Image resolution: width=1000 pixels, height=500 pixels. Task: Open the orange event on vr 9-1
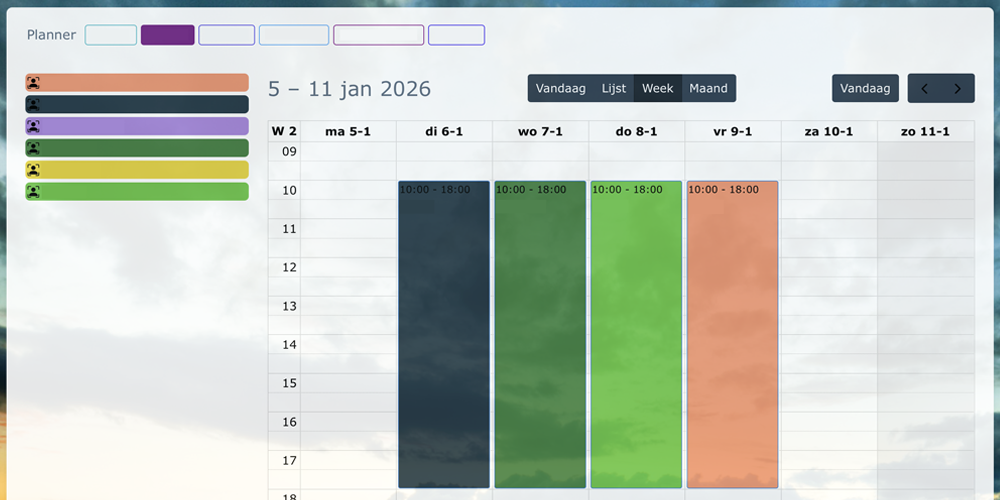[x=733, y=335]
